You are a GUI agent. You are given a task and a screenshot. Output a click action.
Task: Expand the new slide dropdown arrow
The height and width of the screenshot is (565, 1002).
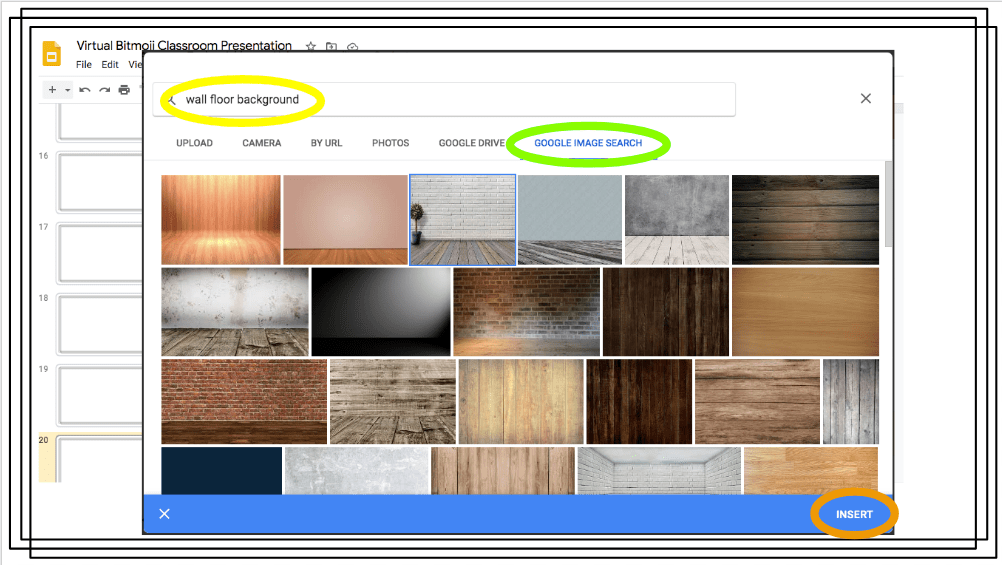click(x=68, y=90)
